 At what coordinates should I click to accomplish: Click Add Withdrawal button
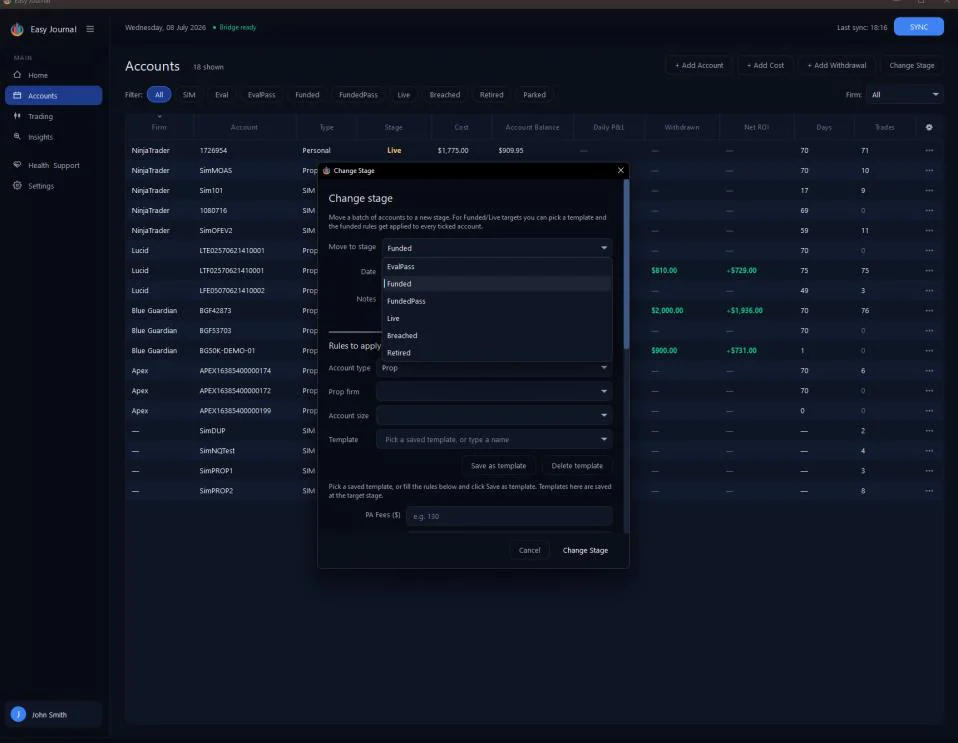[x=836, y=65]
